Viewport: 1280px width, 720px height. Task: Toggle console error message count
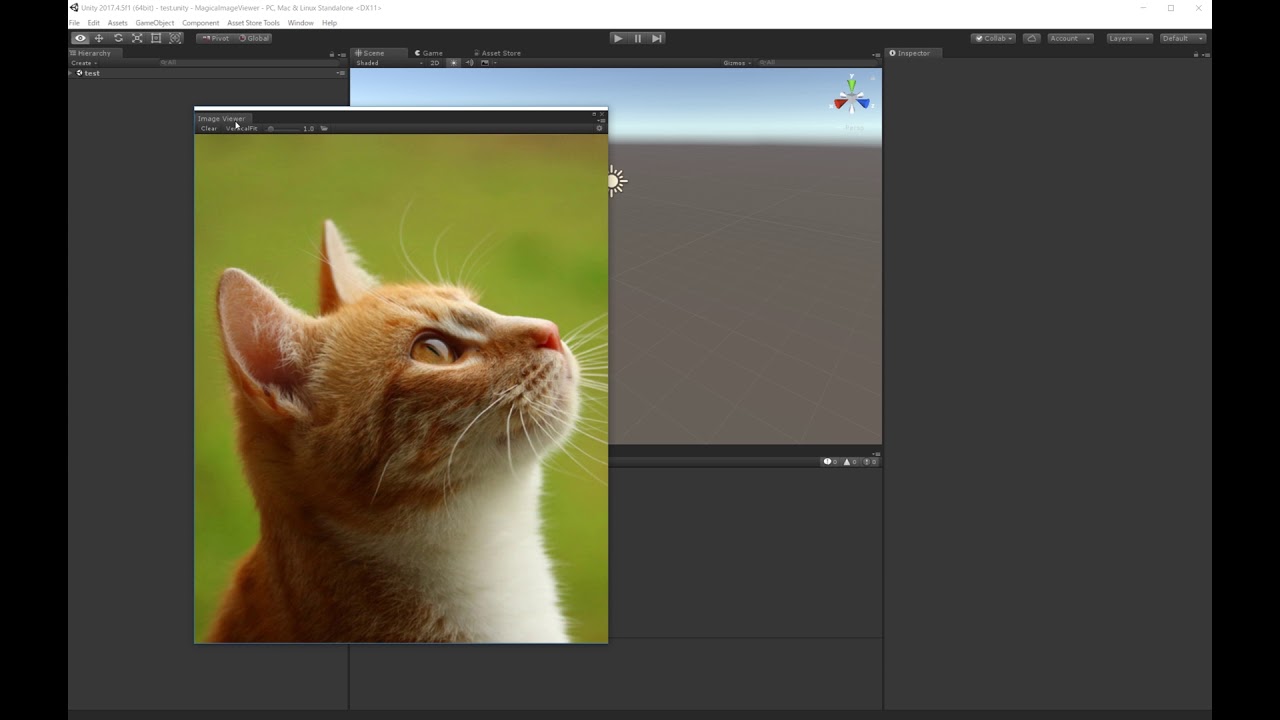pos(870,462)
